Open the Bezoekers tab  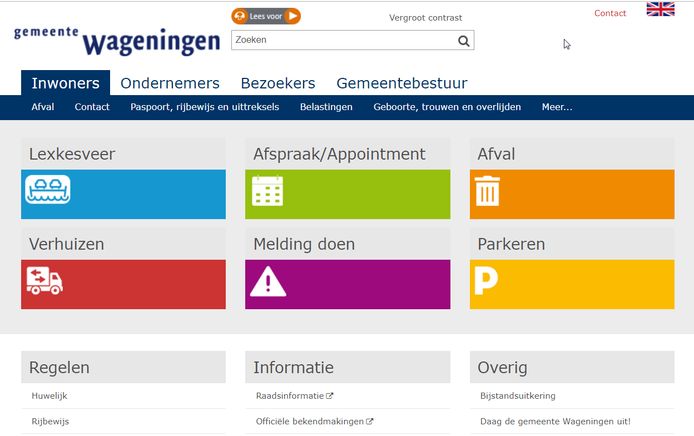click(277, 83)
